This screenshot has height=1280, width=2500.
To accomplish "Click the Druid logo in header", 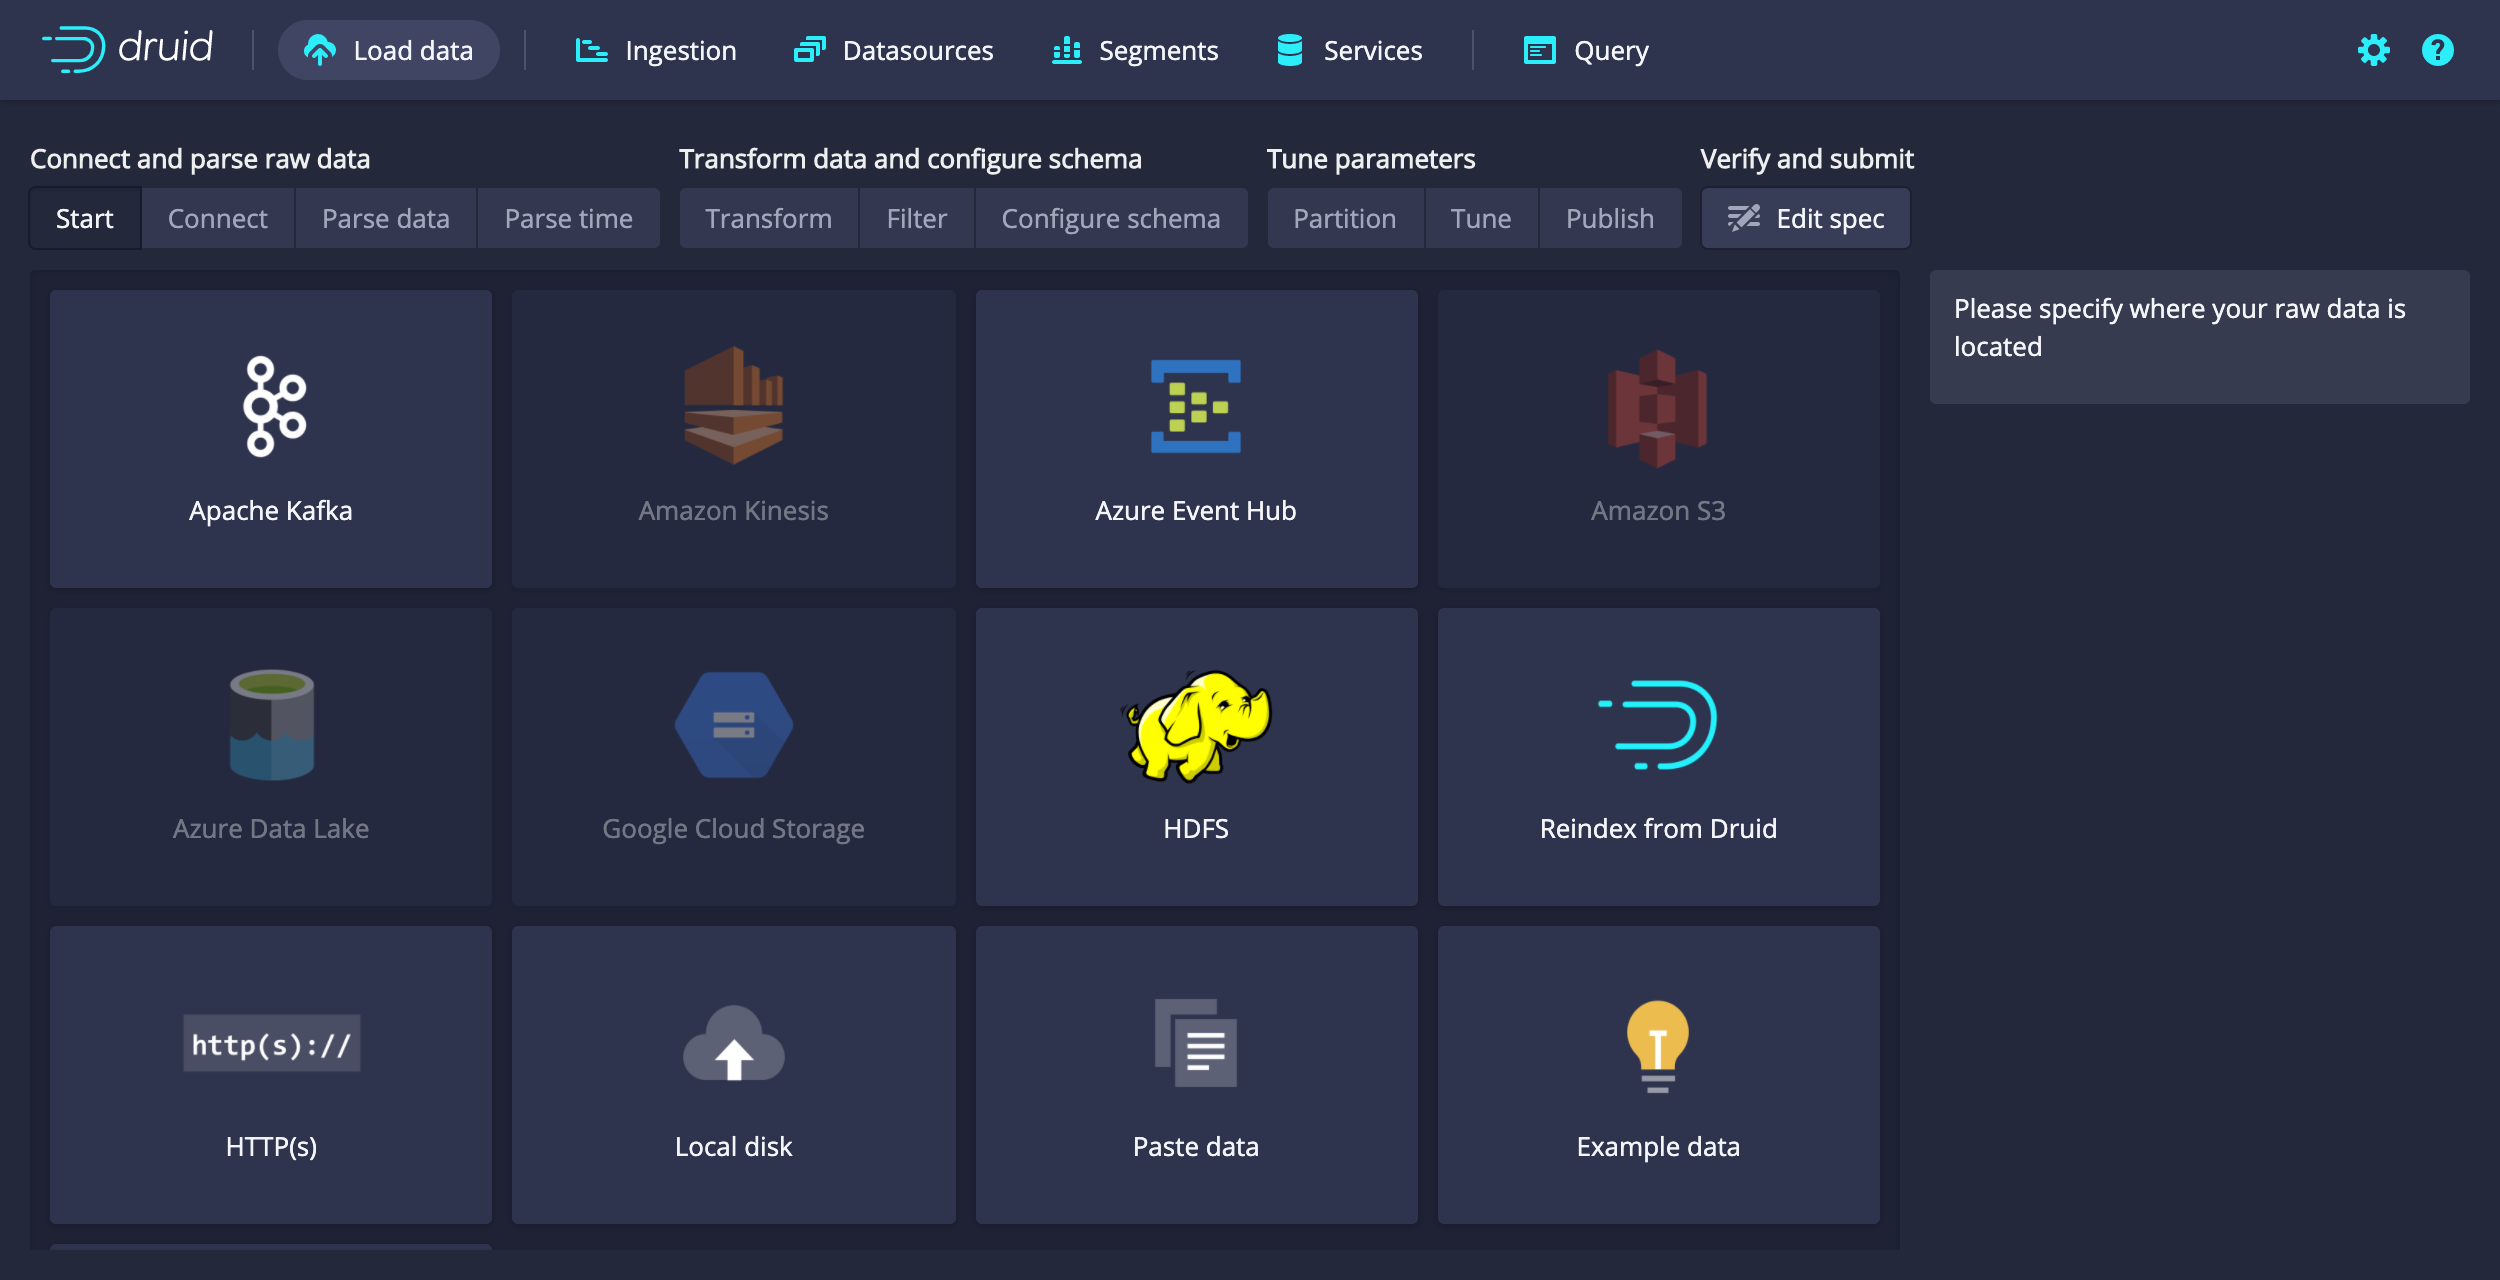I will (x=127, y=49).
